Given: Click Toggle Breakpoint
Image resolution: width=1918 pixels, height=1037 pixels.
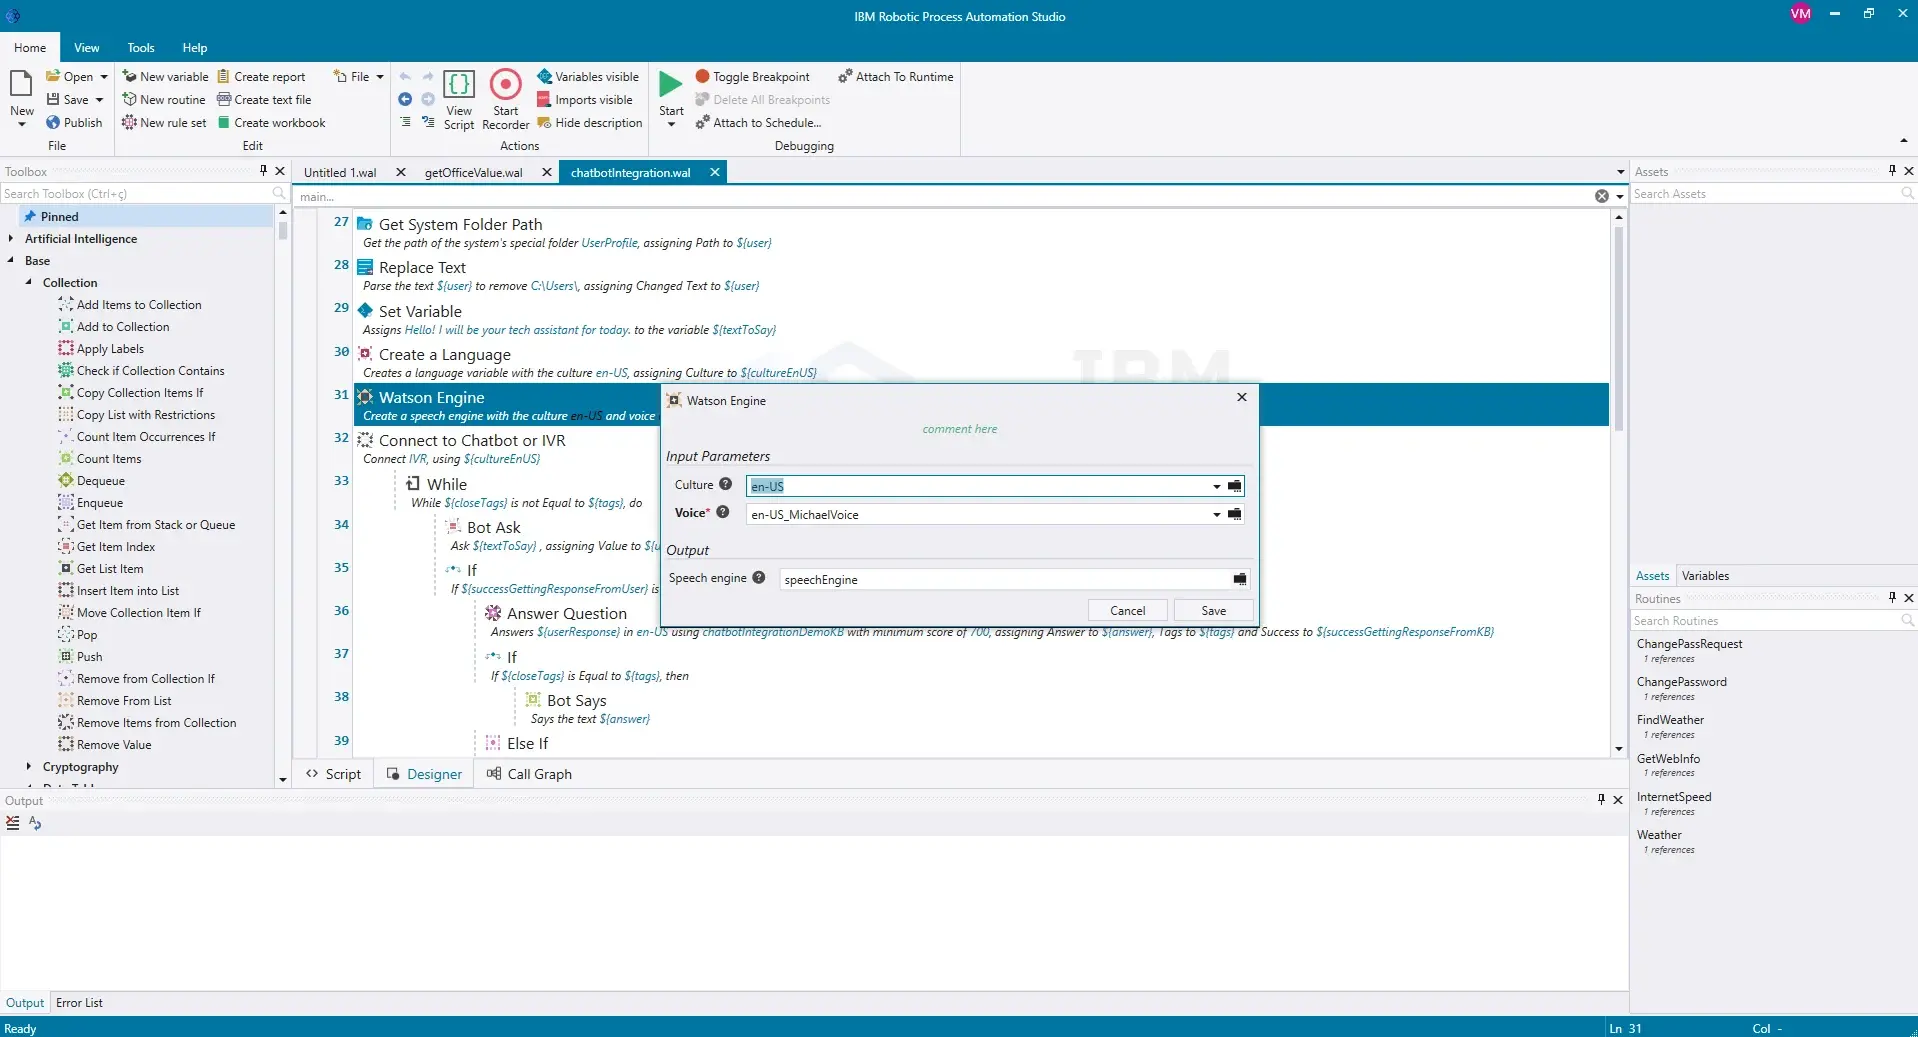Looking at the screenshot, I should pos(753,76).
